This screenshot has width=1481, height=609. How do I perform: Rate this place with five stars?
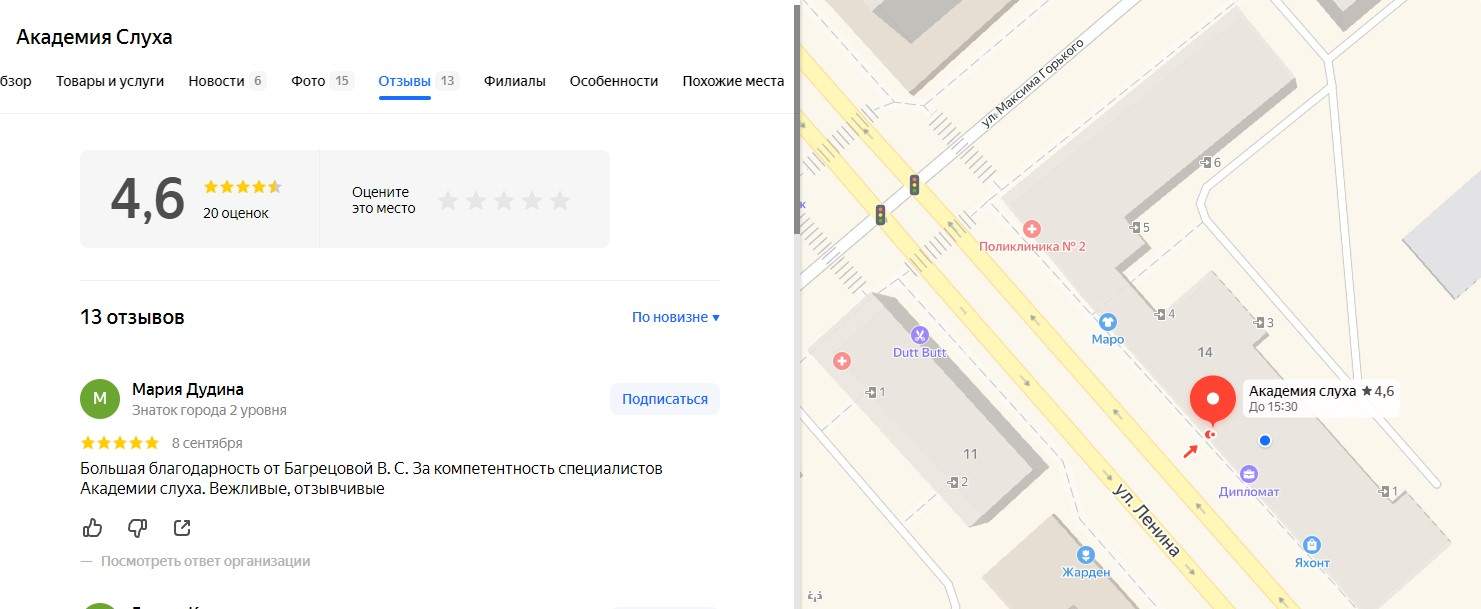[x=560, y=201]
